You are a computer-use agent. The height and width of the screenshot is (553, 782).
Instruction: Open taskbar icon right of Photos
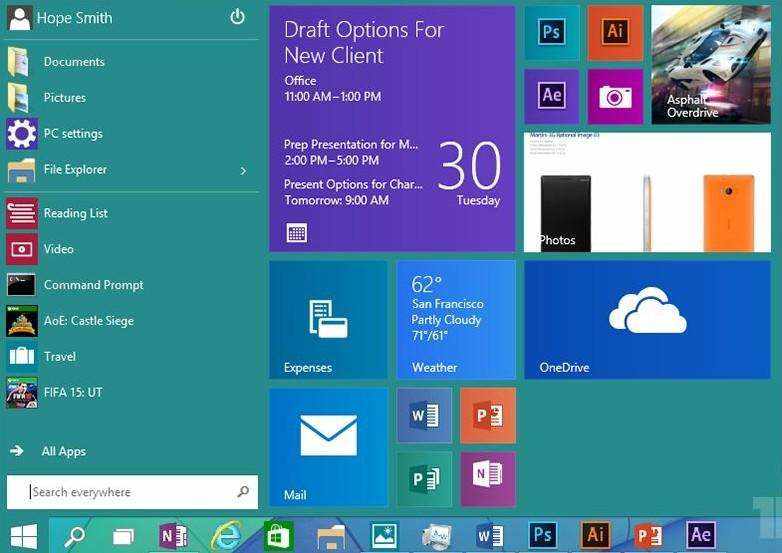[436, 536]
